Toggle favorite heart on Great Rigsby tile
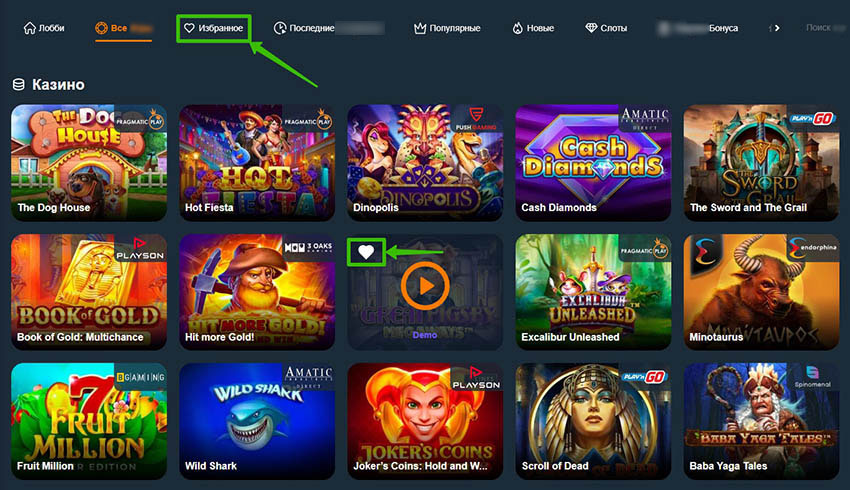 click(366, 252)
